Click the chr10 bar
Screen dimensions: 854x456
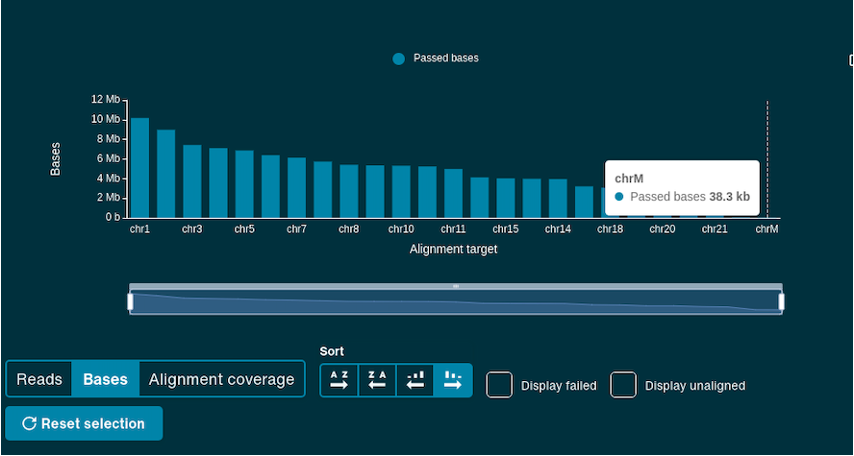click(401, 191)
